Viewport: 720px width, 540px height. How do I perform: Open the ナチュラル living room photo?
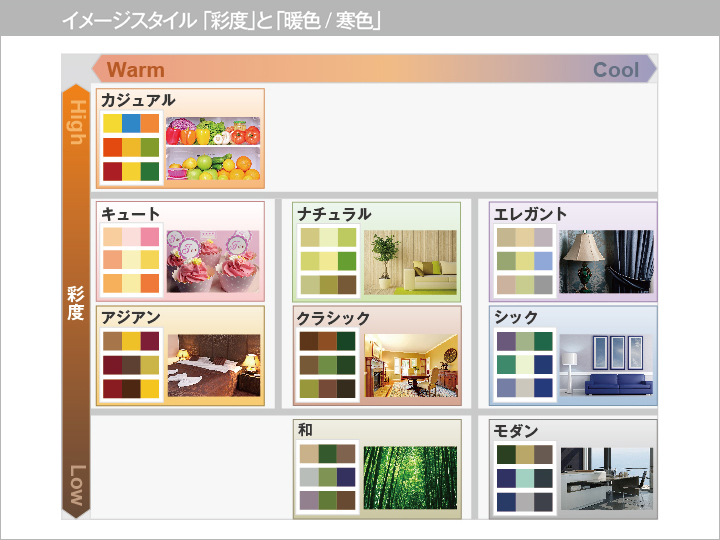tap(410, 261)
